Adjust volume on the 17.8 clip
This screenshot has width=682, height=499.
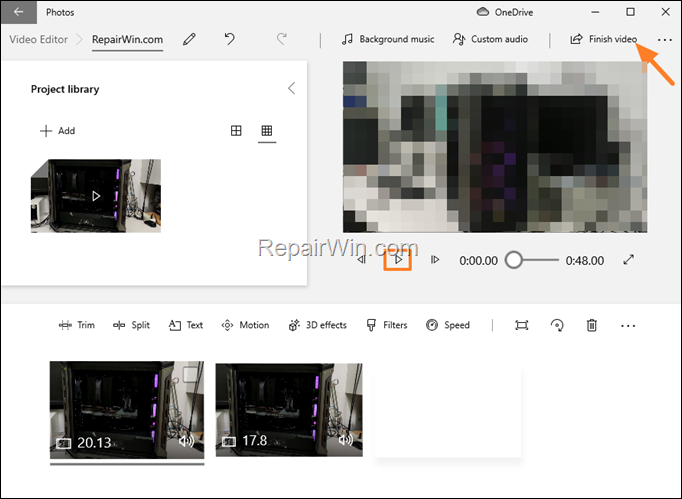(x=346, y=440)
